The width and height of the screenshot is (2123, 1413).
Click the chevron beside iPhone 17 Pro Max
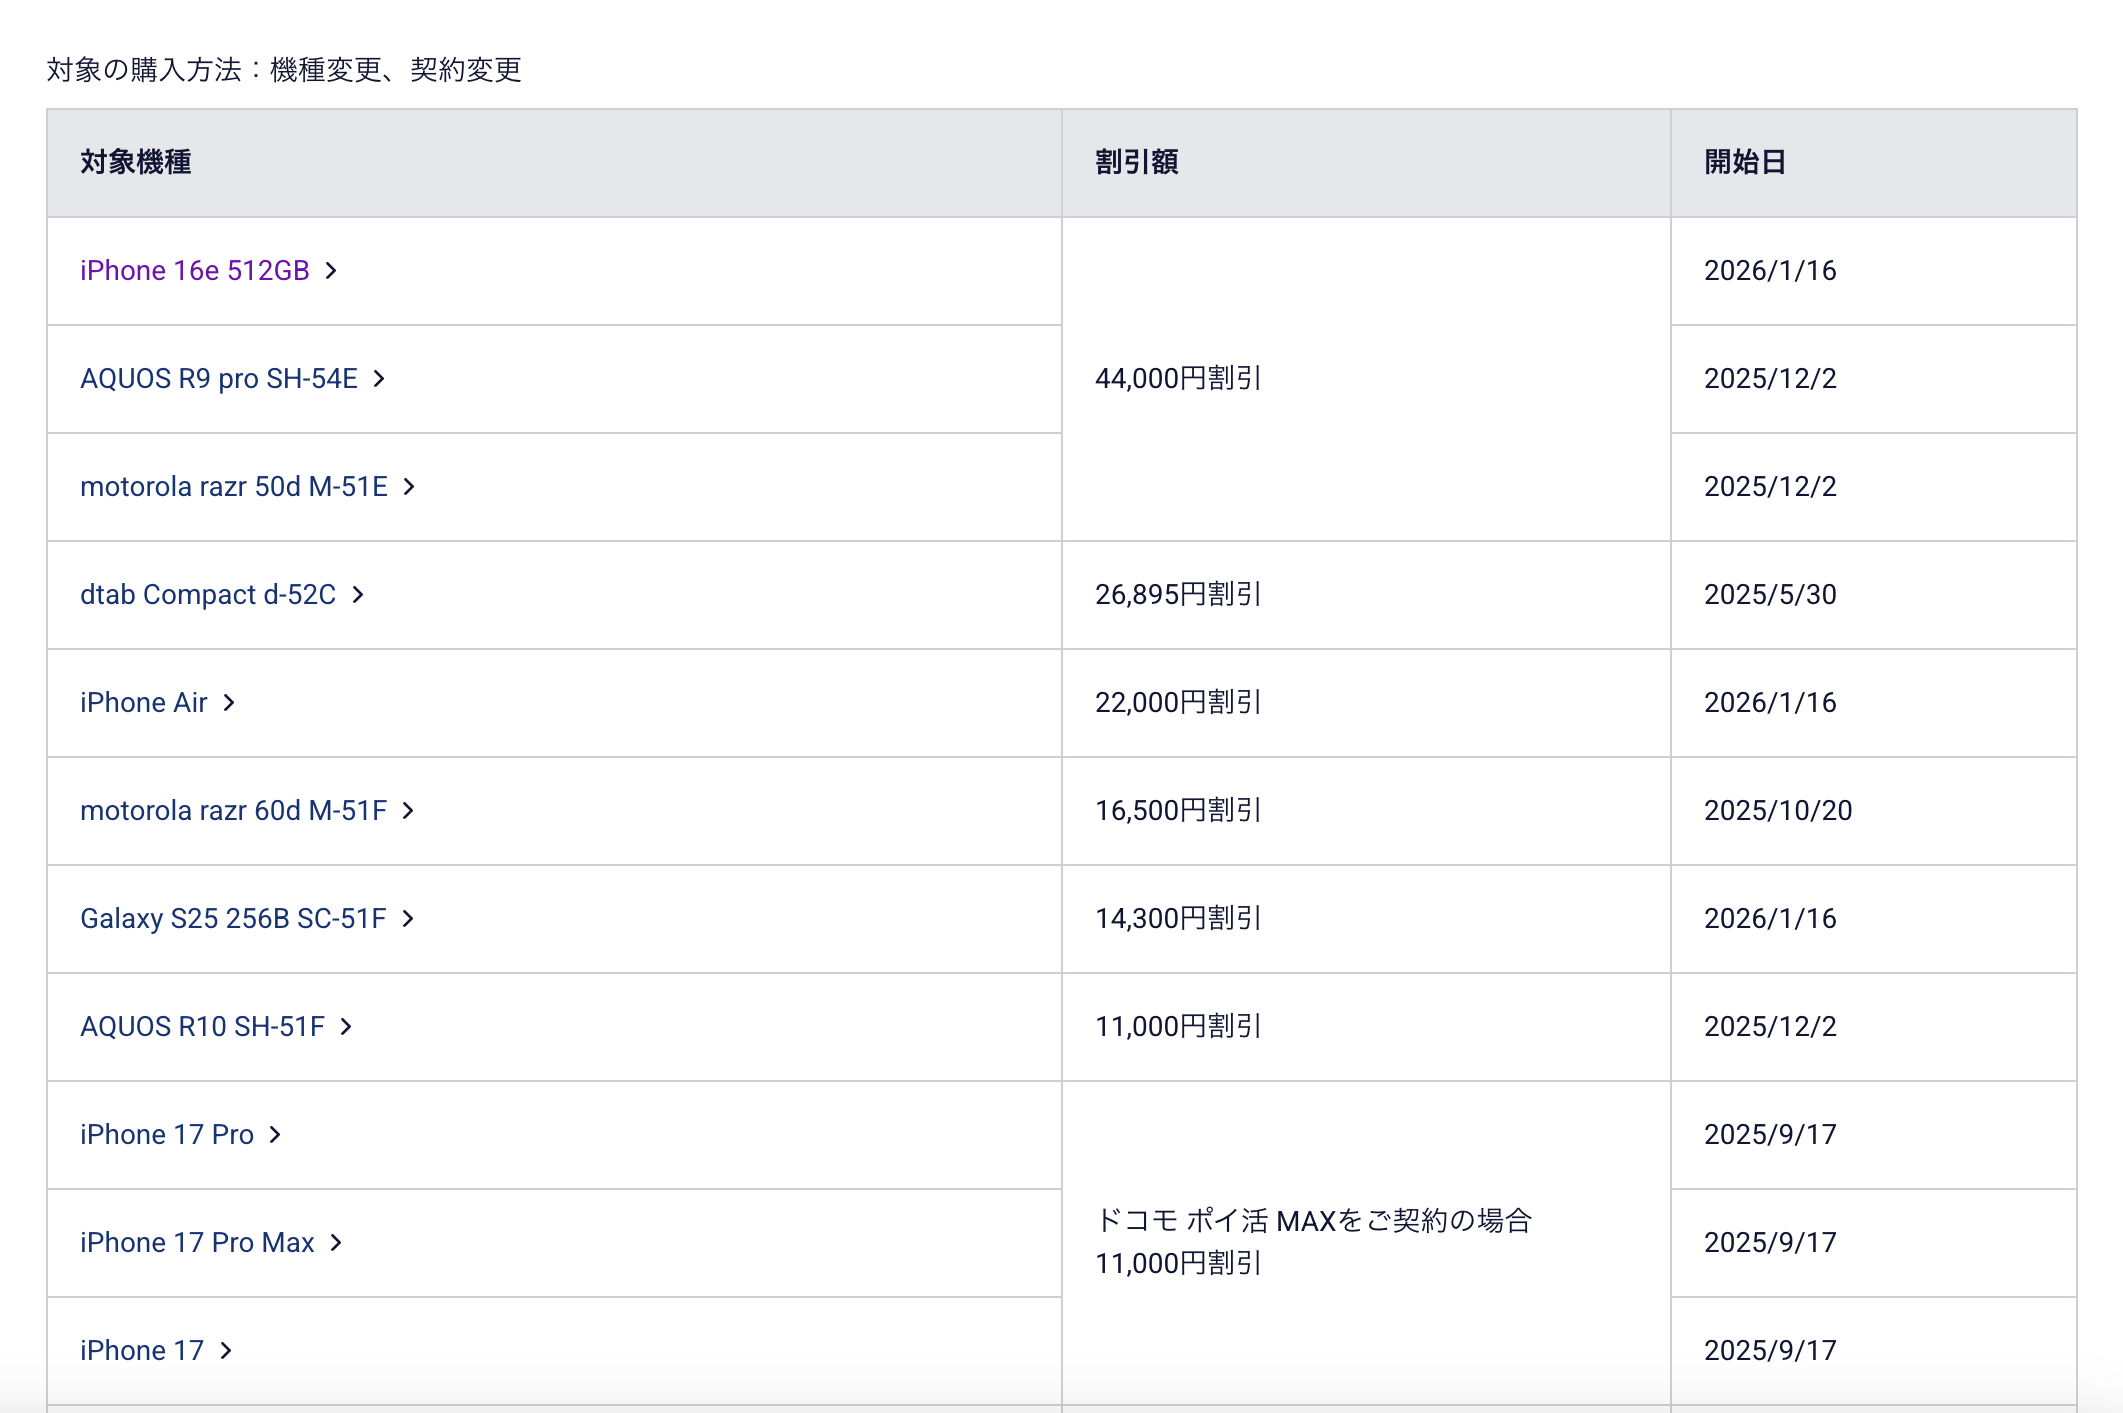[336, 1243]
